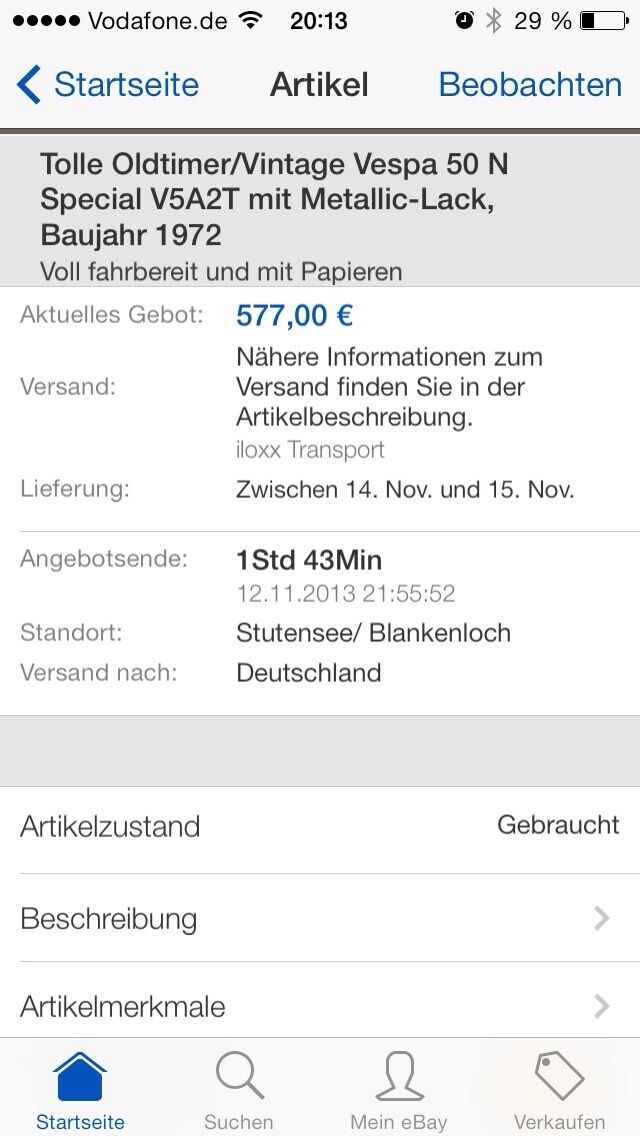Image resolution: width=640 pixels, height=1136 pixels.
Task: Tap the Bluetooth icon in status bar
Action: pyautogui.click(x=493, y=20)
